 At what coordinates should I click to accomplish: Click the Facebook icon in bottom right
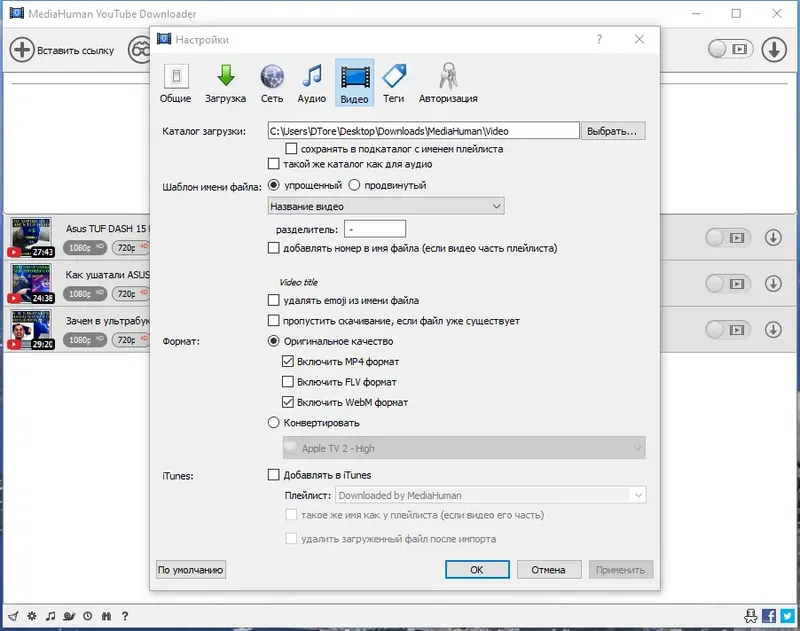tap(769, 616)
